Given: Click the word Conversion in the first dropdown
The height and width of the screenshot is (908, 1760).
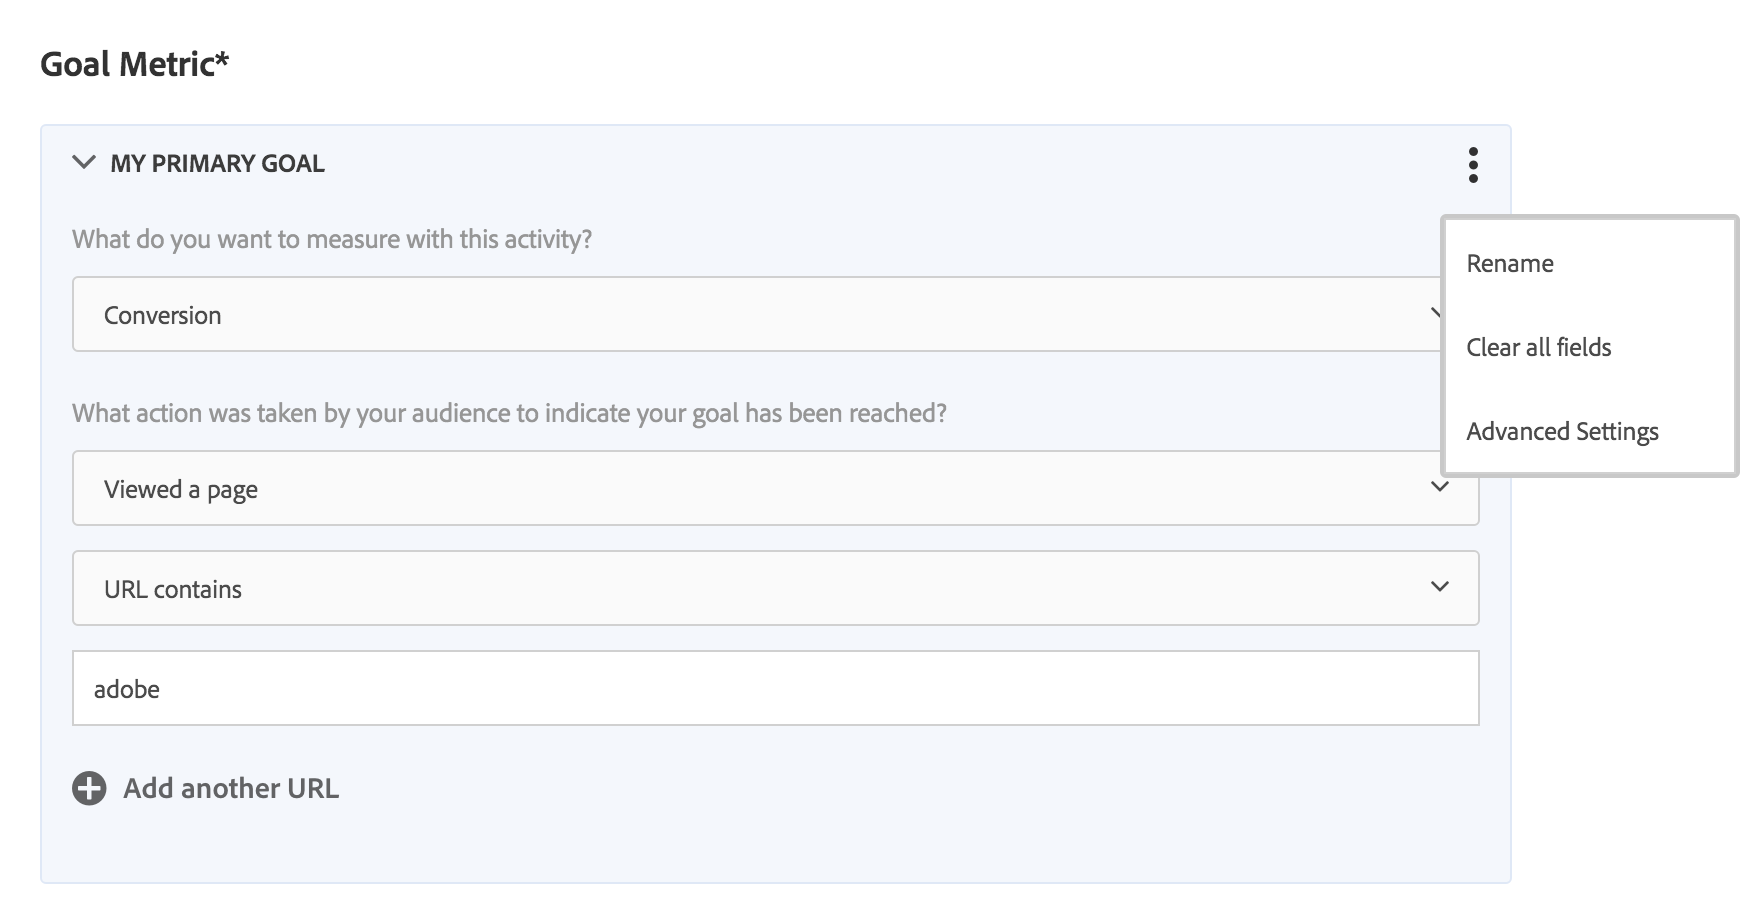Looking at the screenshot, I should pyautogui.click(x=162, y=316).
